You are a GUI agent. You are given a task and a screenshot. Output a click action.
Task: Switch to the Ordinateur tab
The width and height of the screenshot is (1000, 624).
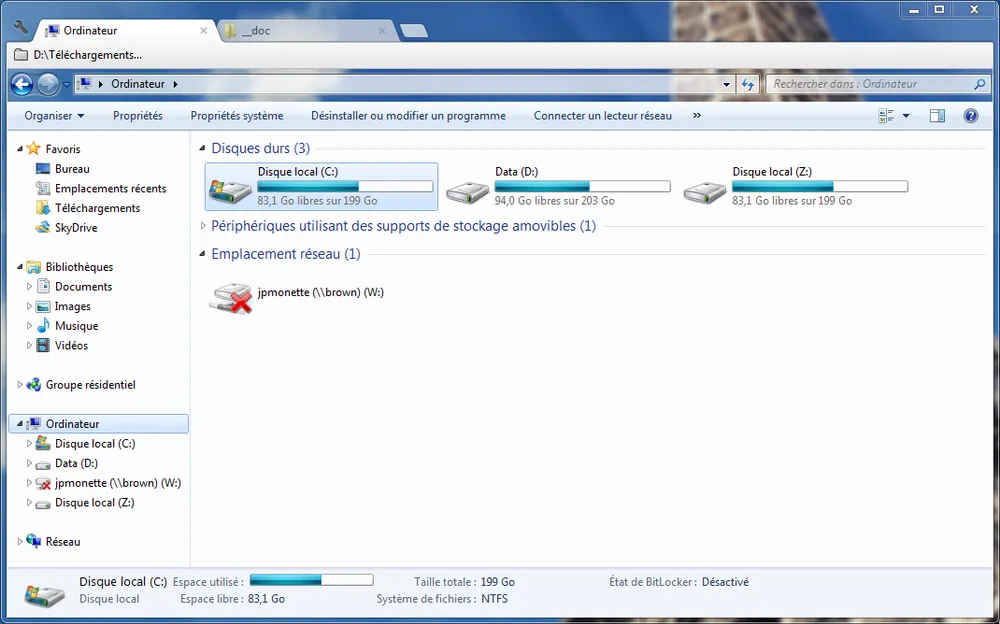point(123,30)
